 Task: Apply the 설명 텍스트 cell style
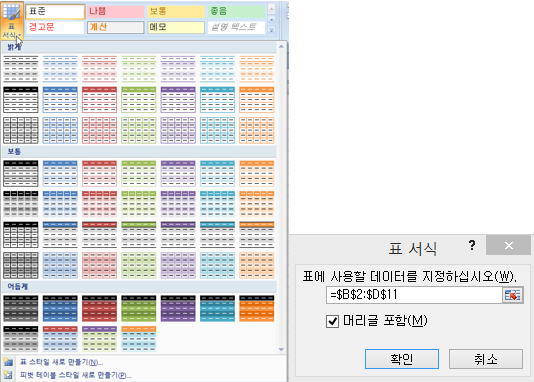236,27
